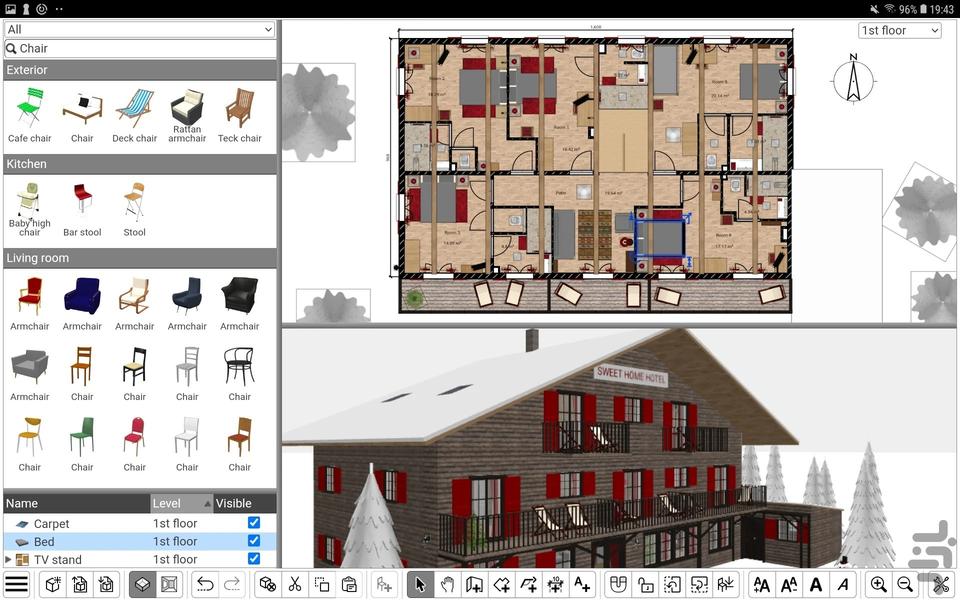Toggle the magnetism magnet icon
Screen dimensions: 960x600
click(619, 584)
